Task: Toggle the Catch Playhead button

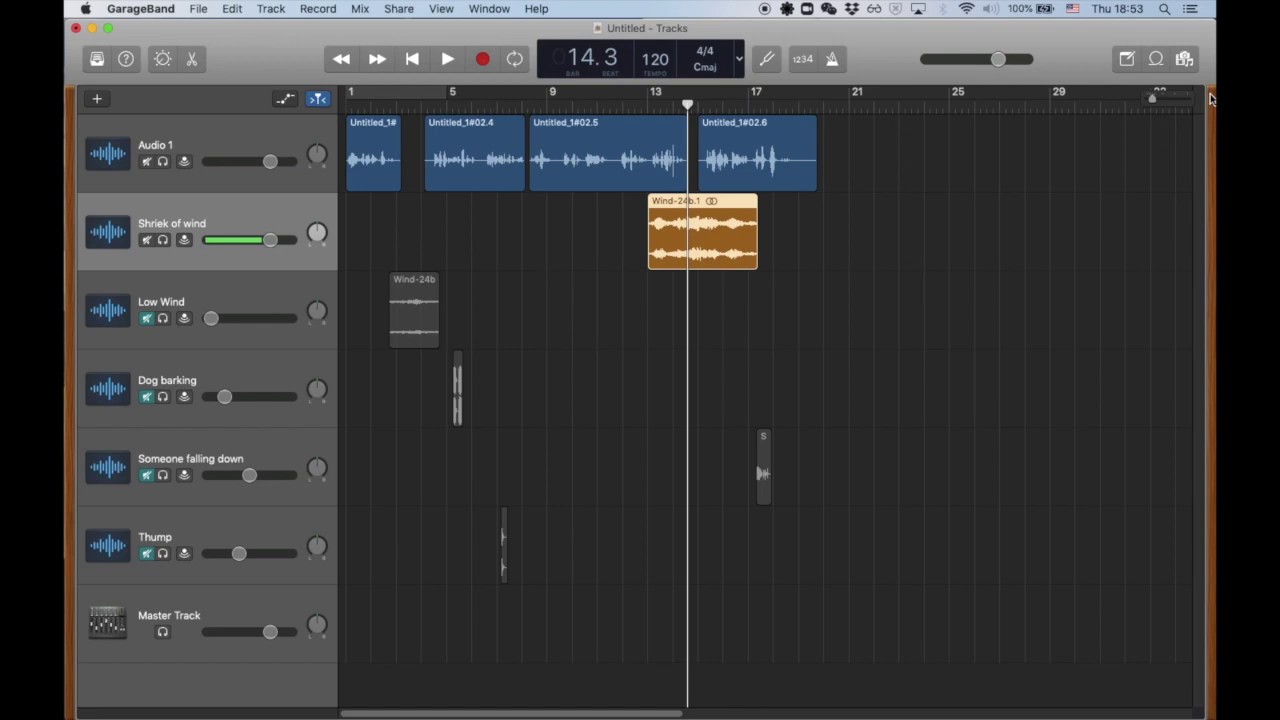Action: (318, 99)
